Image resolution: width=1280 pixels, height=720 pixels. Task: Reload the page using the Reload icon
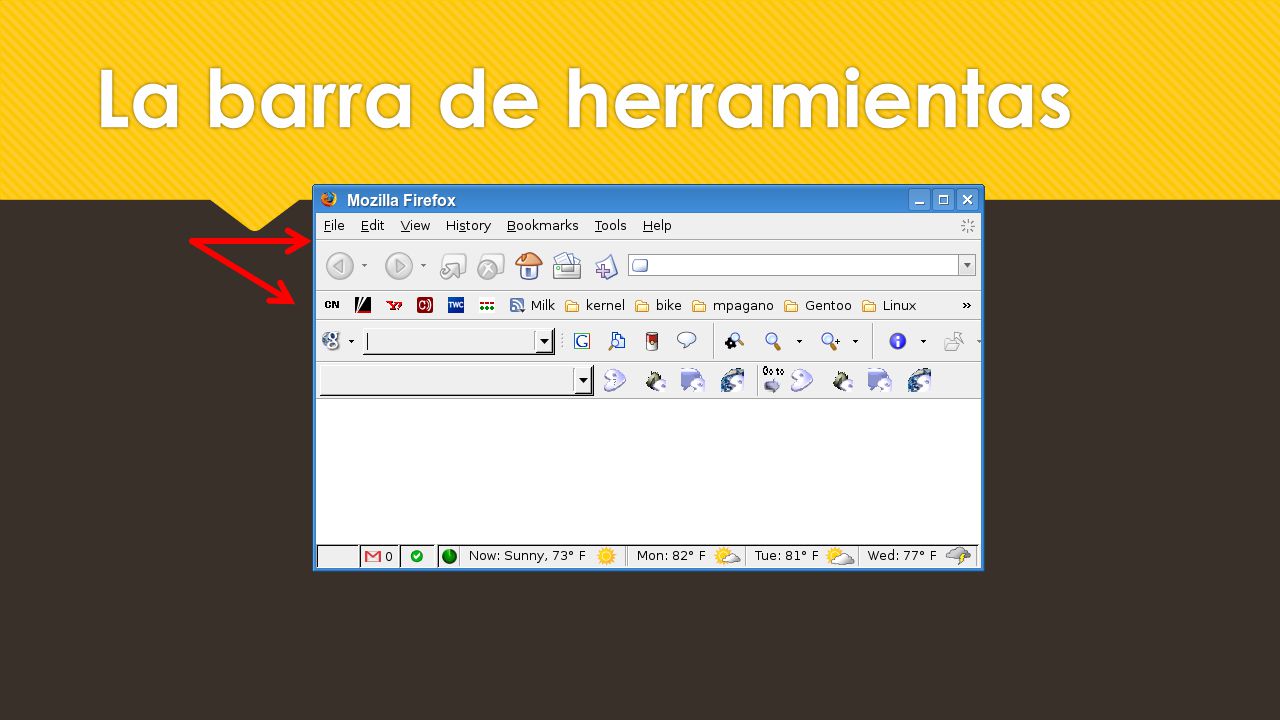453,266
